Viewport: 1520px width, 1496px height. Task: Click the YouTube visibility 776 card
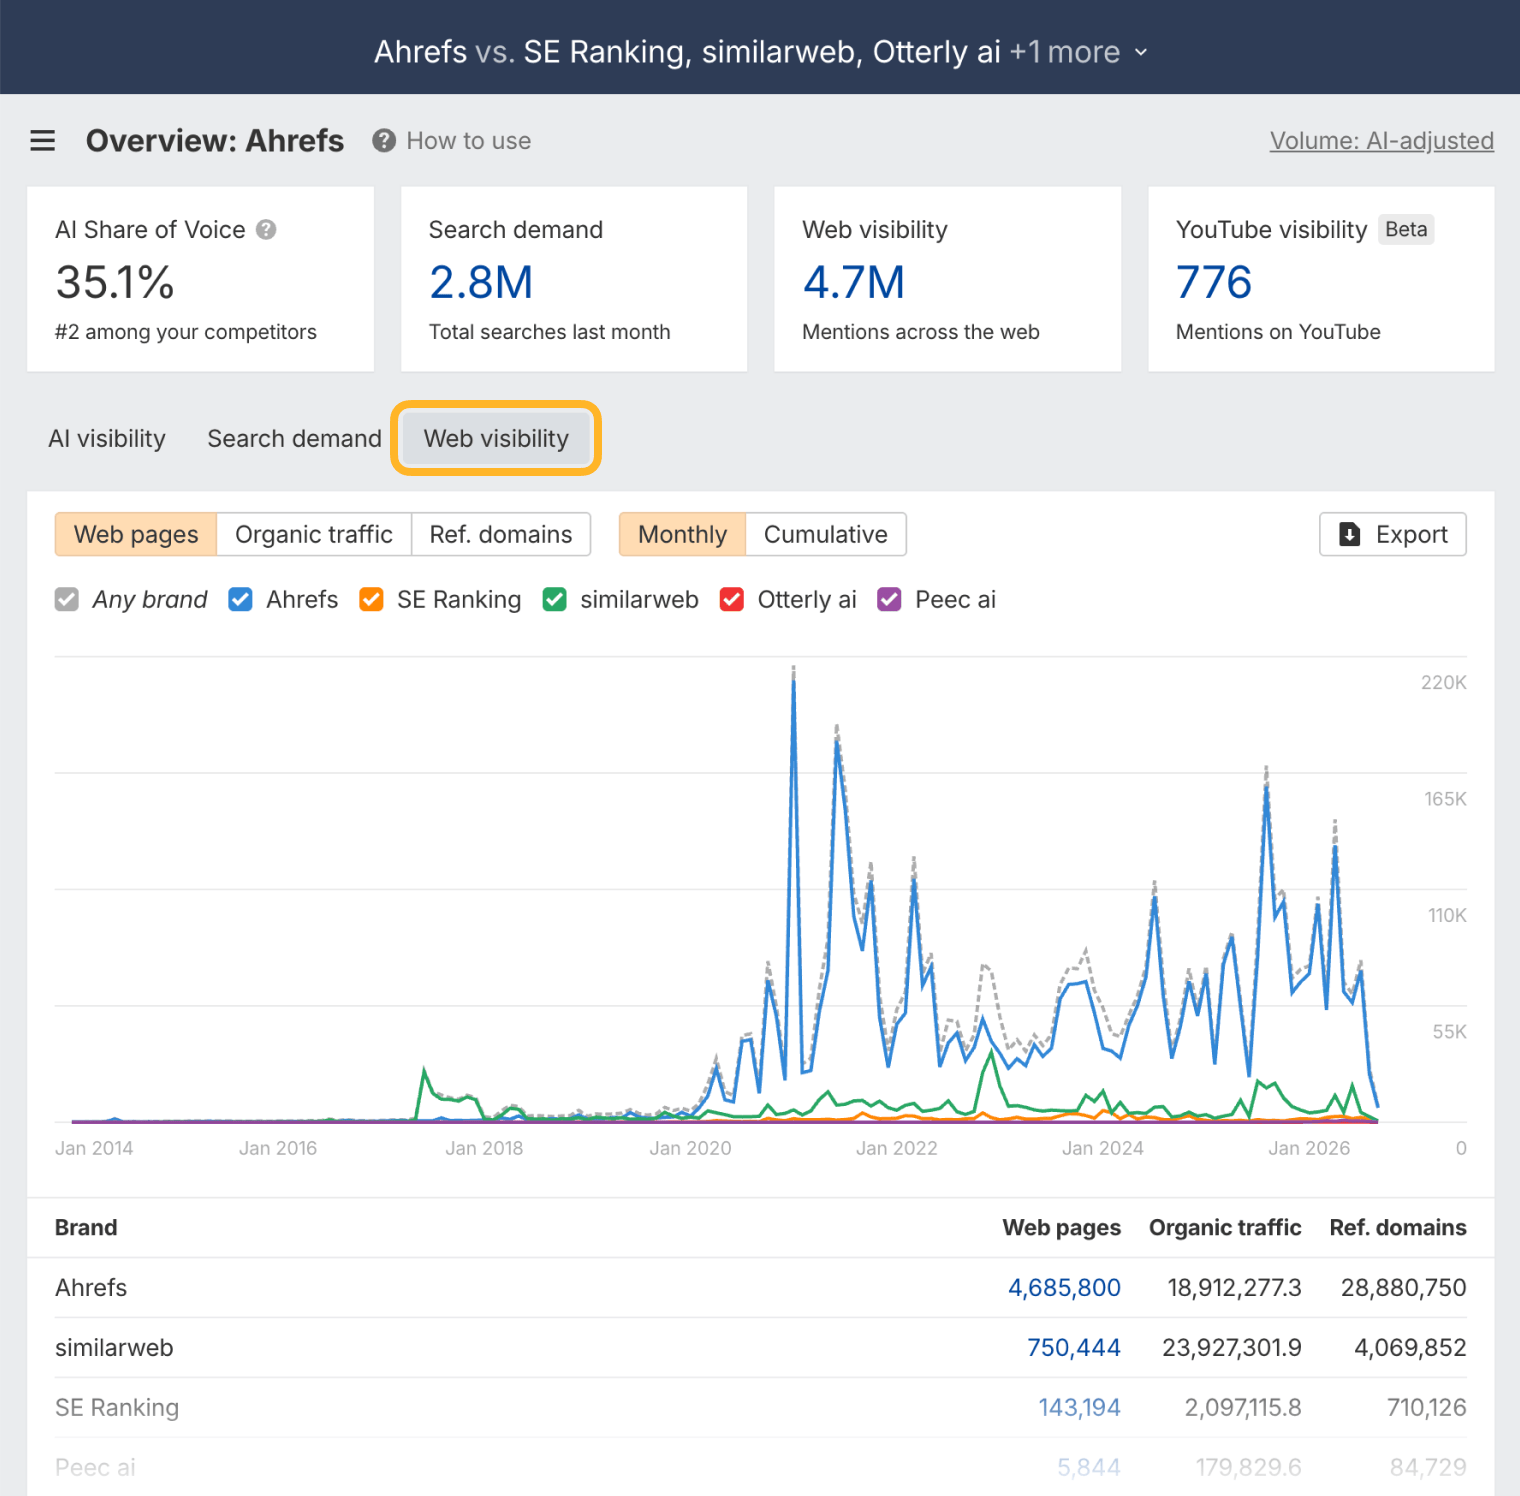pos(1321,279)
